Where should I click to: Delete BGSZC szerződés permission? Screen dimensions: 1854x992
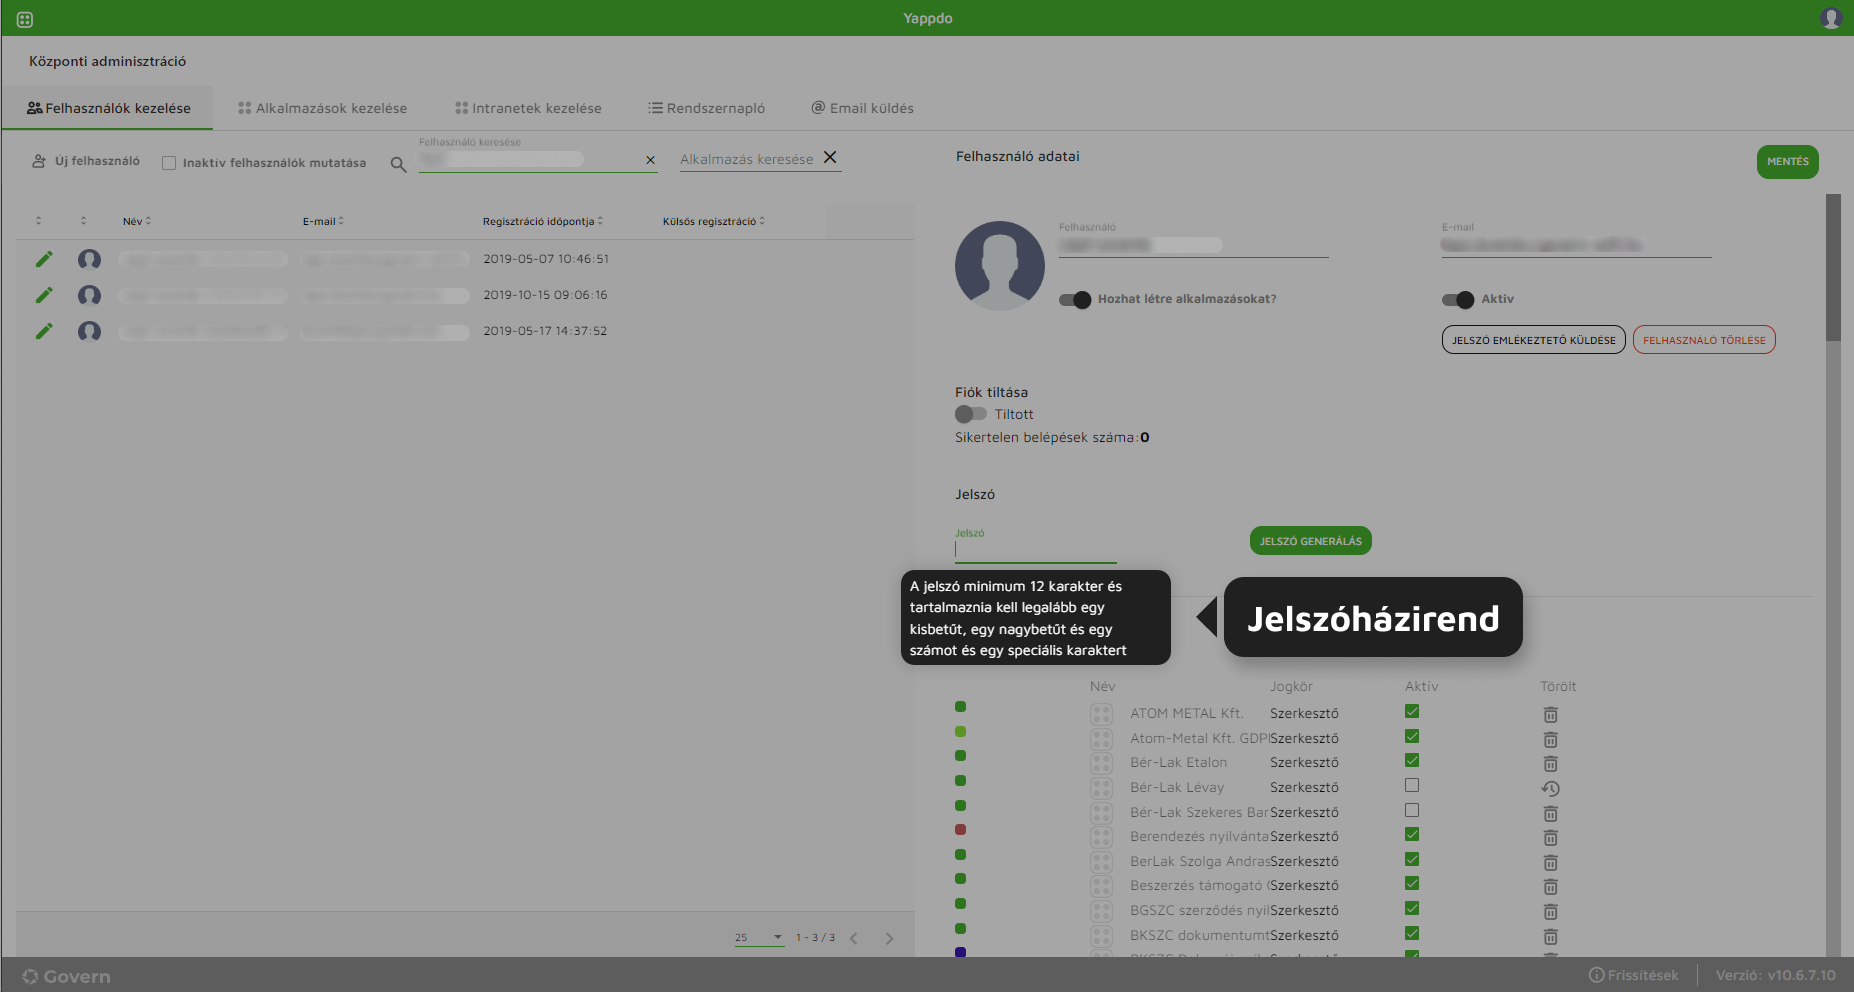point(1550,911)
